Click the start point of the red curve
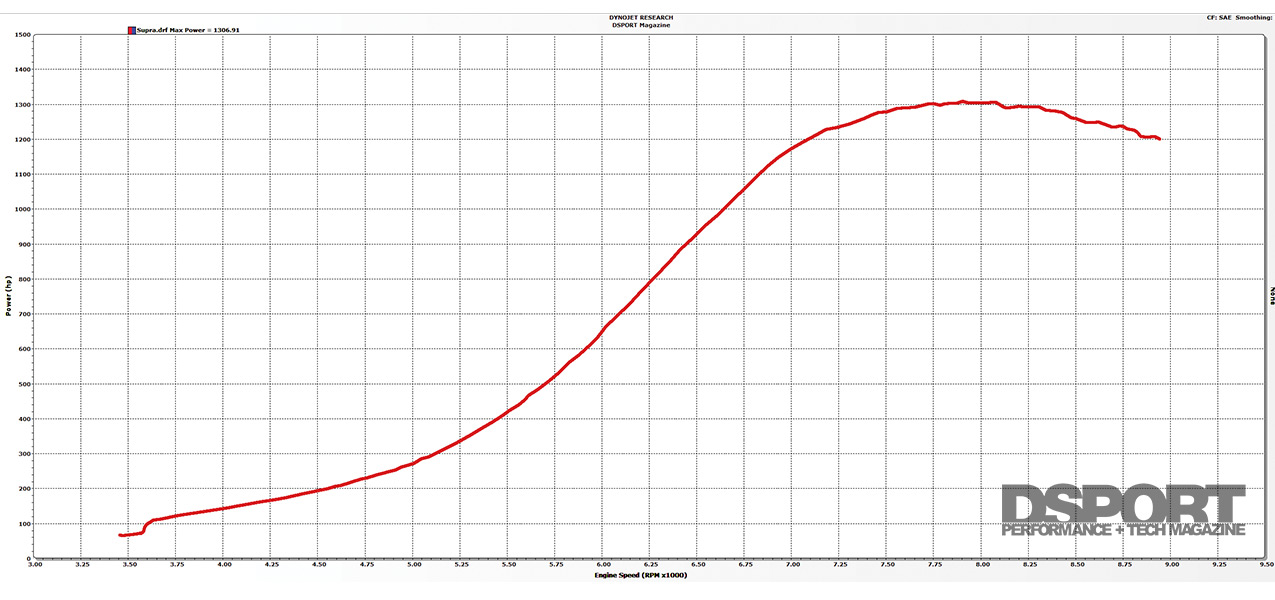Image resolution: width=1275 pixels, height=600 pixels. (x=120, y=535)
